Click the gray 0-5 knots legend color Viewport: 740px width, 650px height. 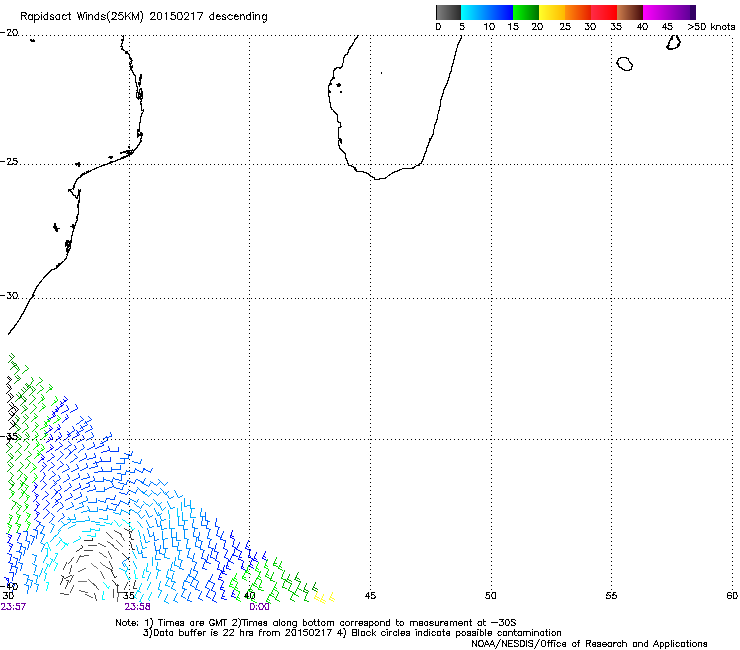pyautogui.click(x=448, y=12)
